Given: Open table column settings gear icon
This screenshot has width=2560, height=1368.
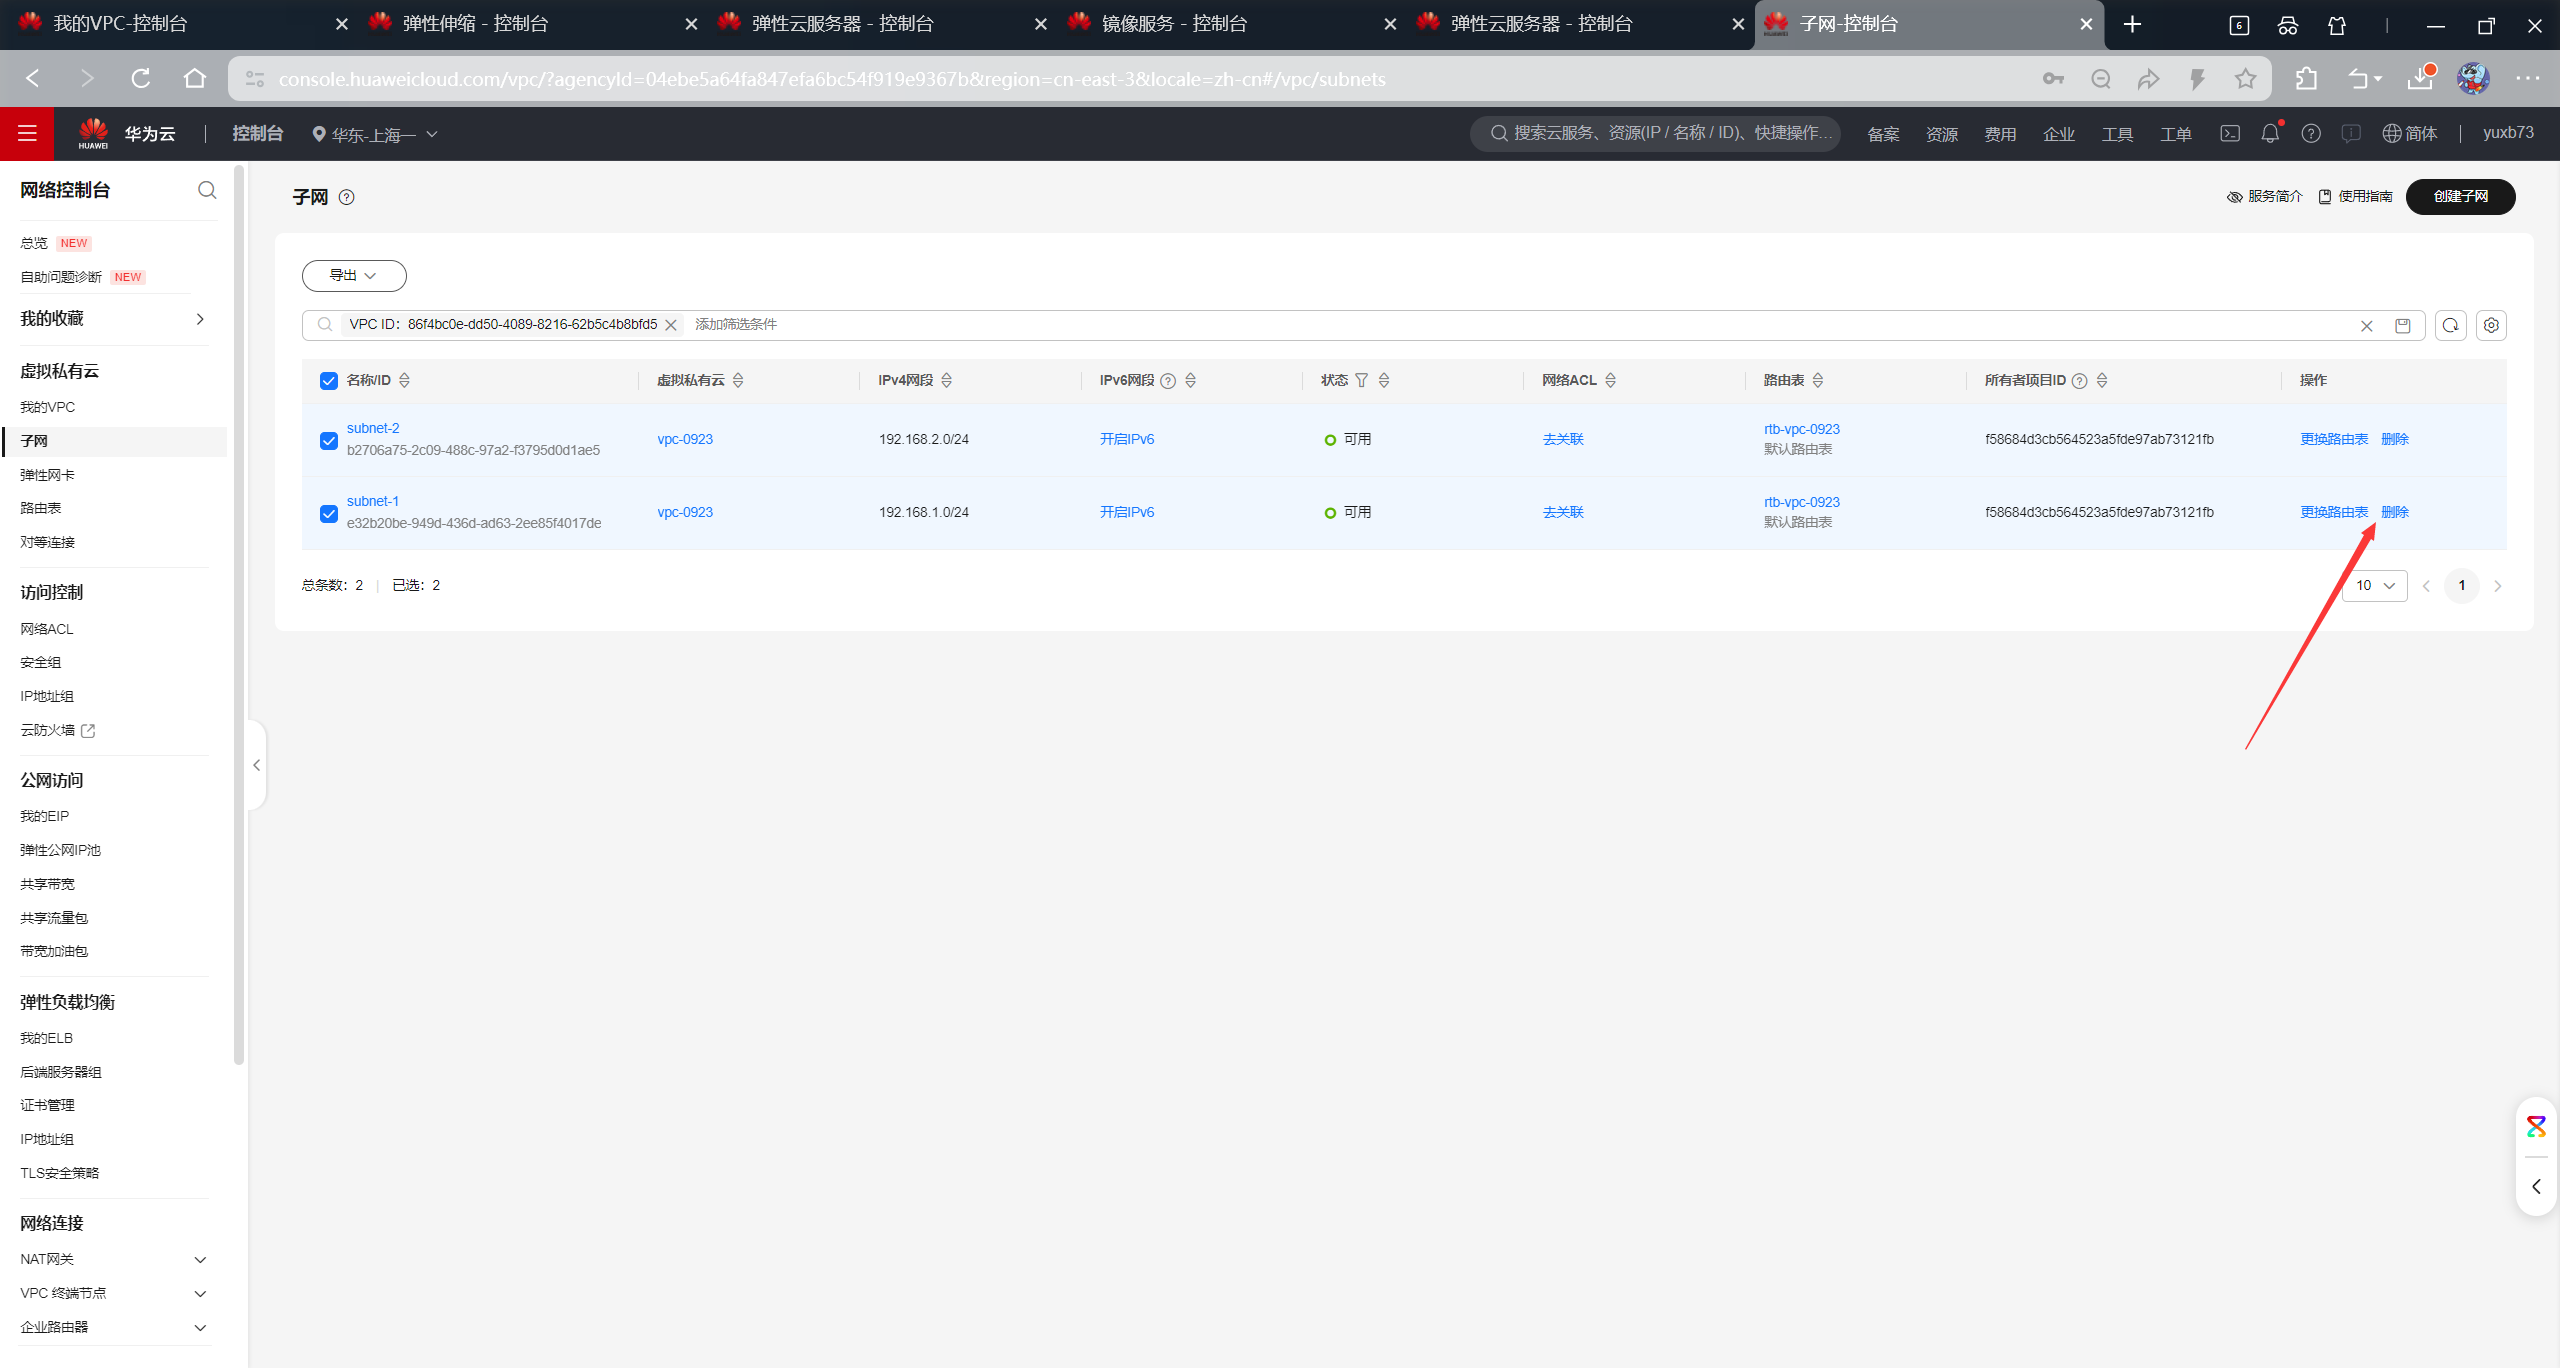Looking at the screenshot, I should pyautogui.click(x=2491, y=325).
